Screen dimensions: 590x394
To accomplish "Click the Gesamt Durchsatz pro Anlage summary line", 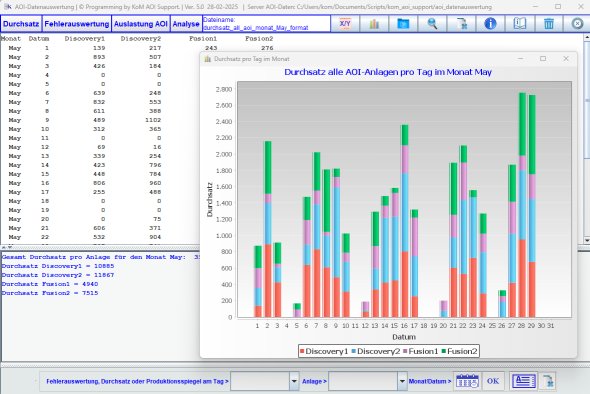I will point(100,257).
